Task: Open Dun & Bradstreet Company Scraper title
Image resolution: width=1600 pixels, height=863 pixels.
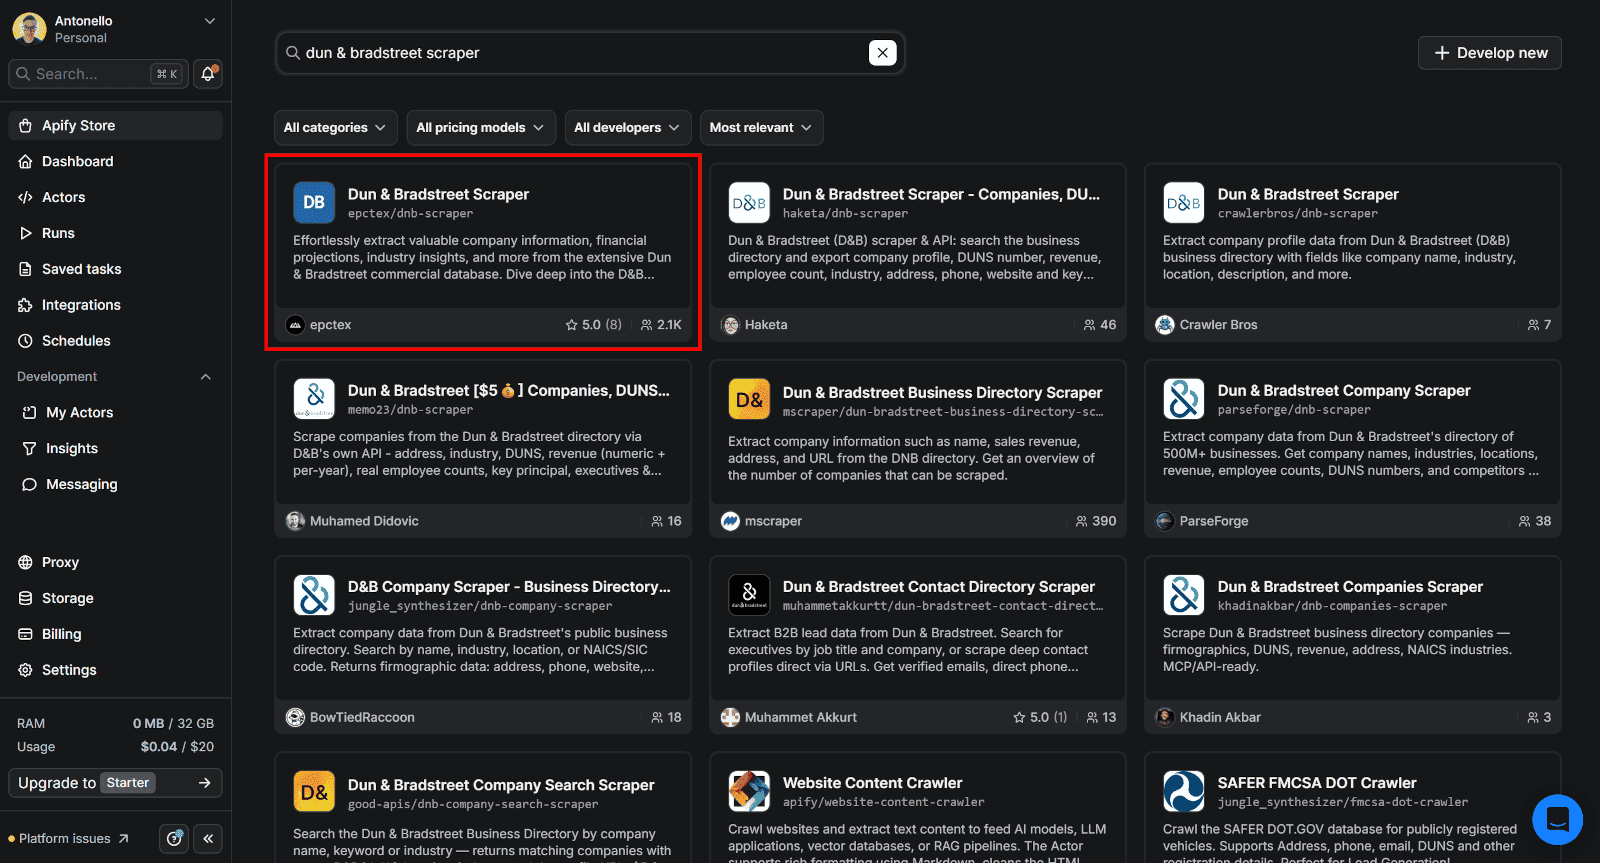Action: (1344, 391)
